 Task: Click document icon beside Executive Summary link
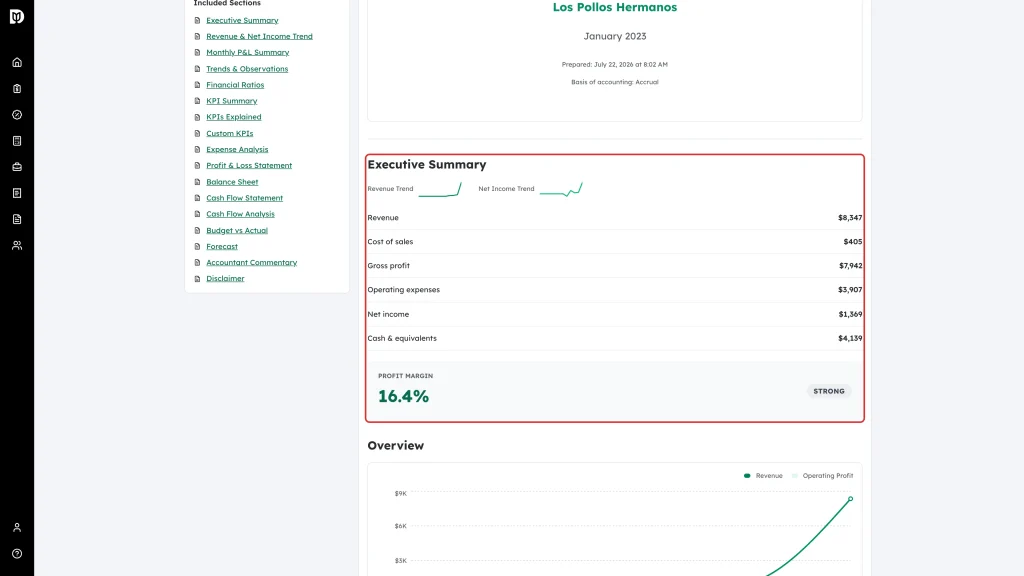click(x=197, y=20)
